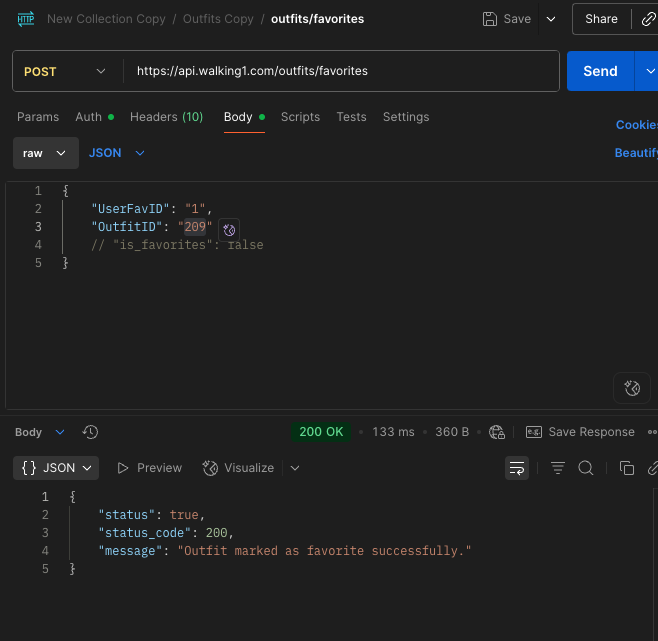The width and height of the screenshot is (658, 641).
Task: Copy request link via chain icon
Action: click(648, 19)
